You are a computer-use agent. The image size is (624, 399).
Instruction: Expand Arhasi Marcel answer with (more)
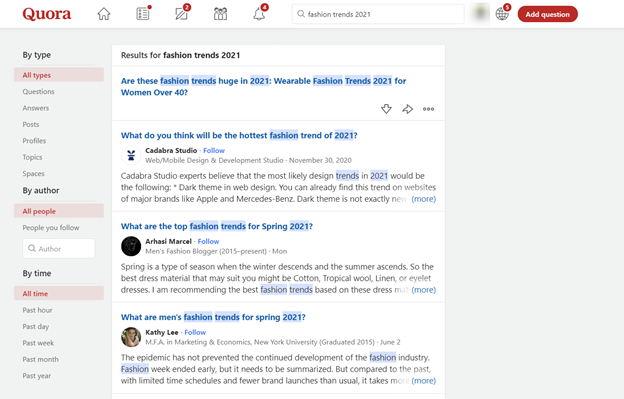(x=423, y=290)
